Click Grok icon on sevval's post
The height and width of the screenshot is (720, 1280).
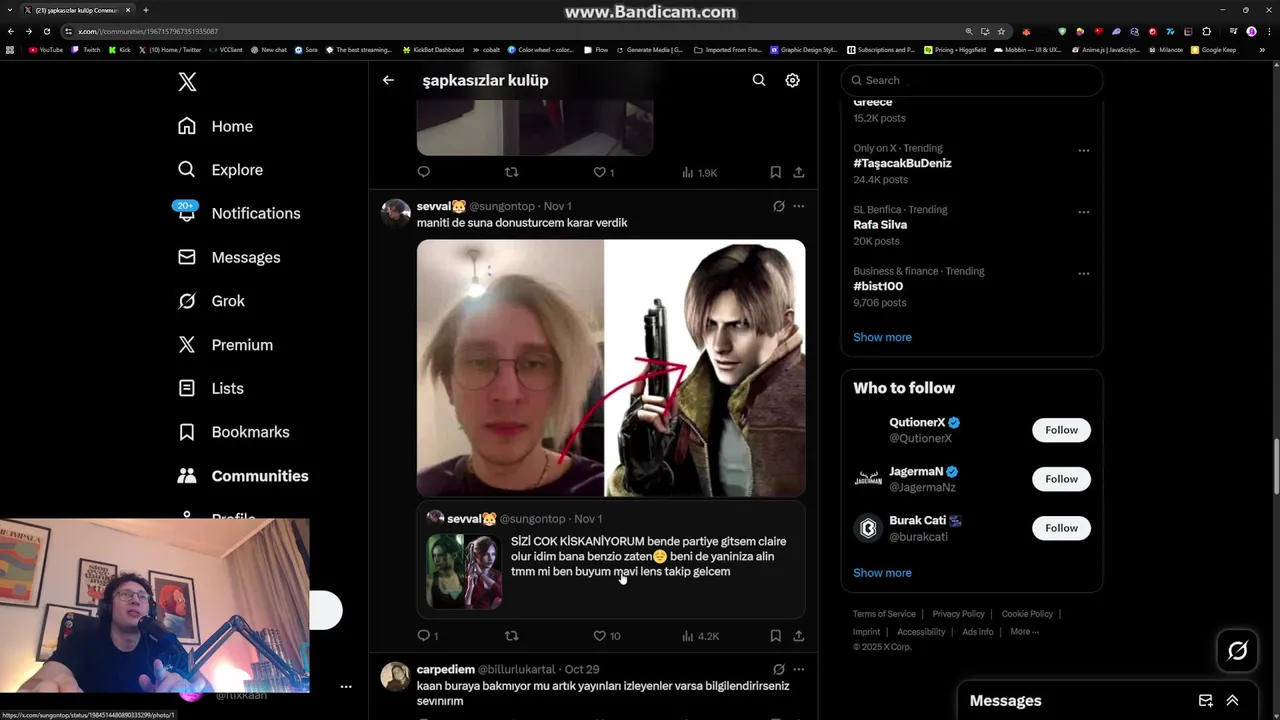(778, 206)
